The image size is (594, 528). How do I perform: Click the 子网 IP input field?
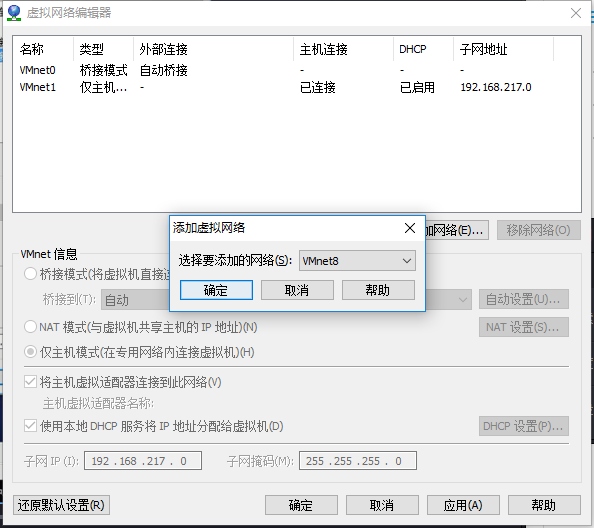(x=143, y=461)
